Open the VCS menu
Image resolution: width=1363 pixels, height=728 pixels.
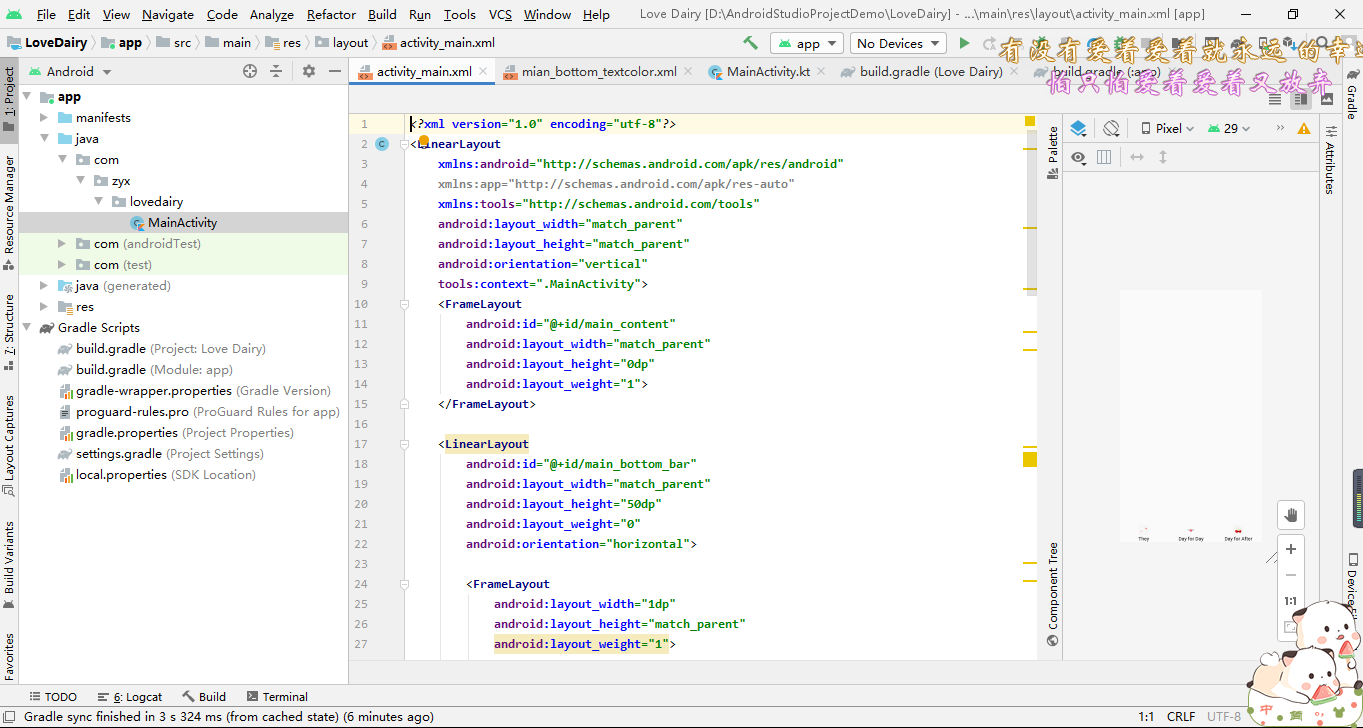click(500, 14)
